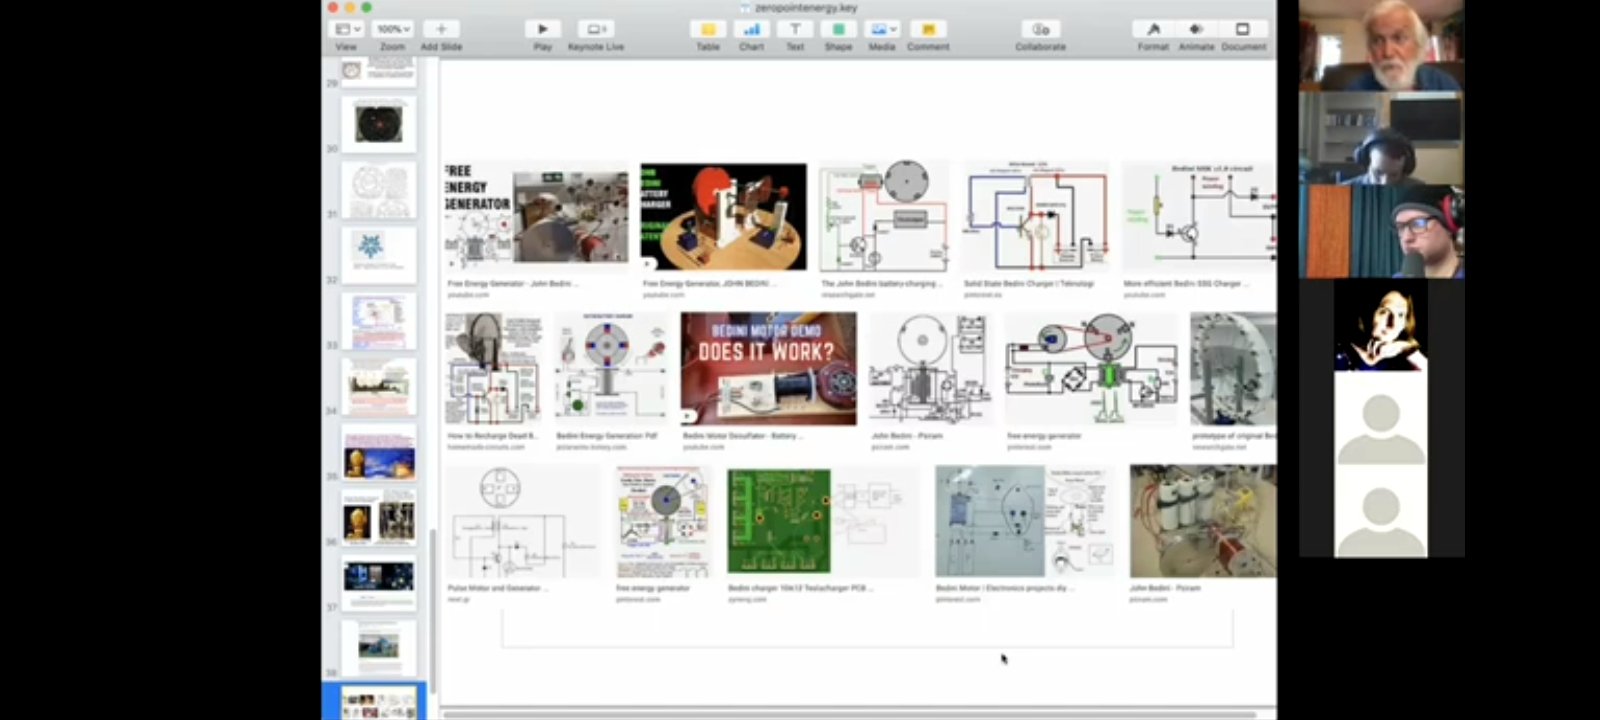
Task: Select slide 30 thumbnail in navigator
Action: 378,123
